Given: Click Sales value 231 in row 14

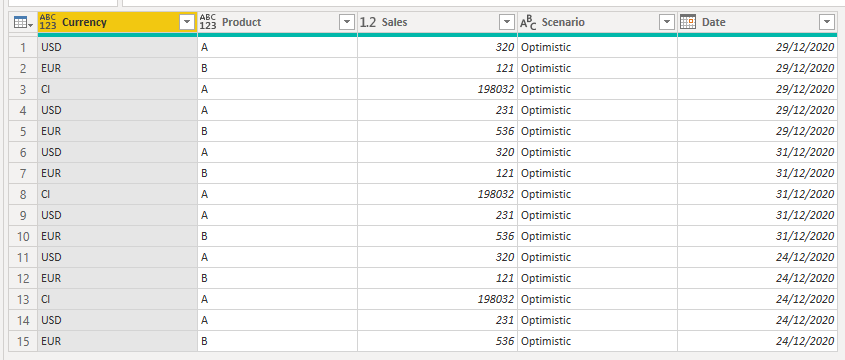Looking at the screenshot, I should pyautogui.click(x=438, y=321).
